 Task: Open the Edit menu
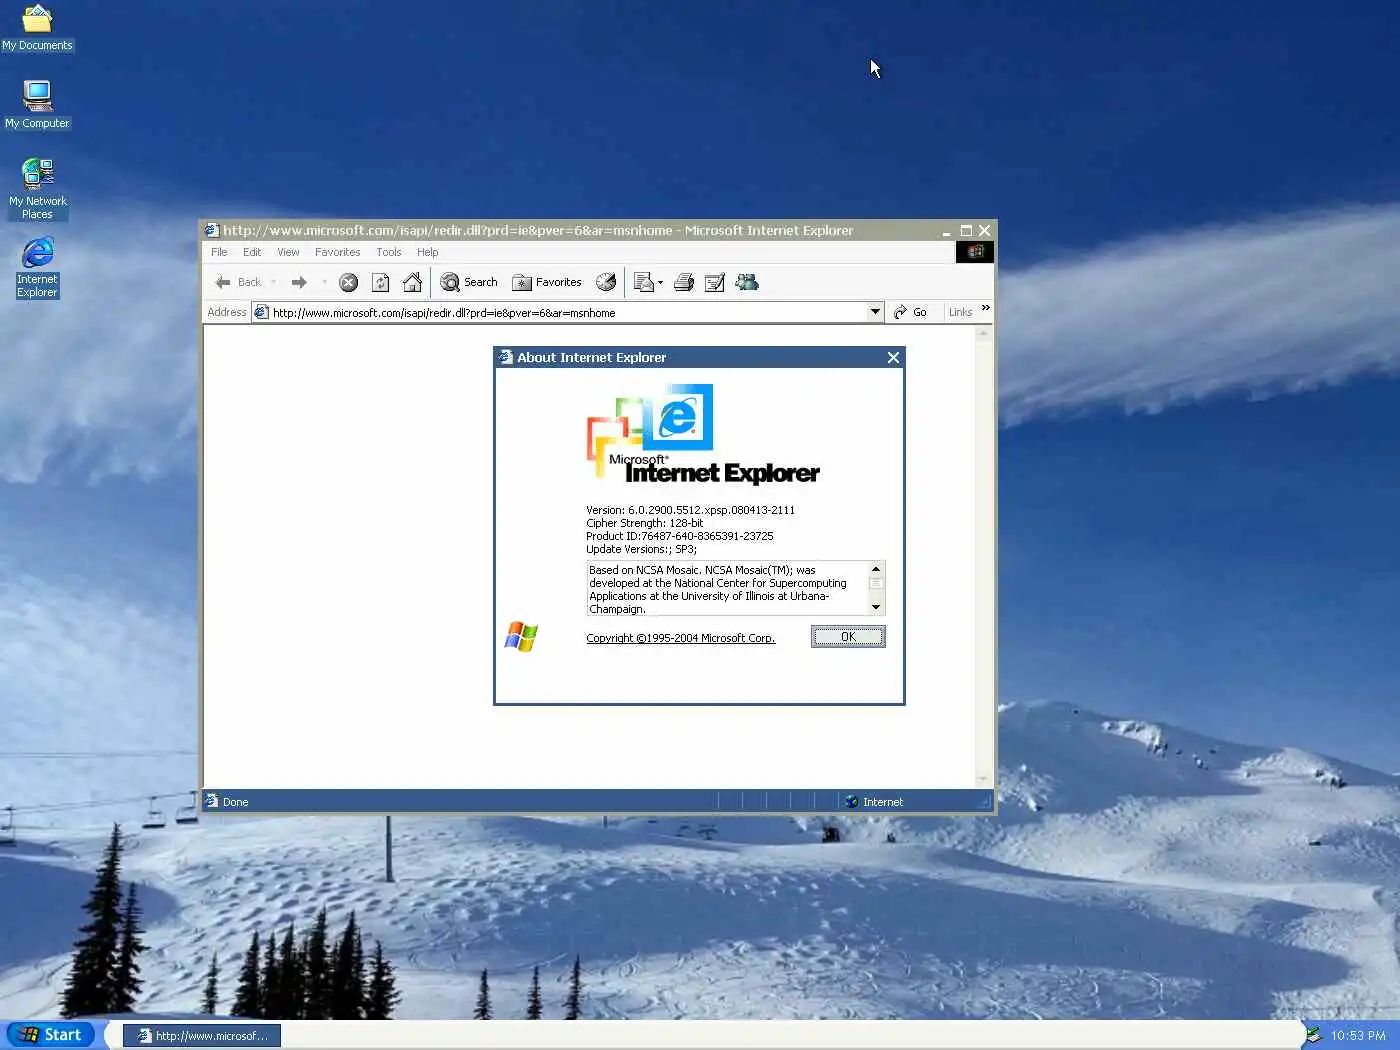click(x=252, y=252)
